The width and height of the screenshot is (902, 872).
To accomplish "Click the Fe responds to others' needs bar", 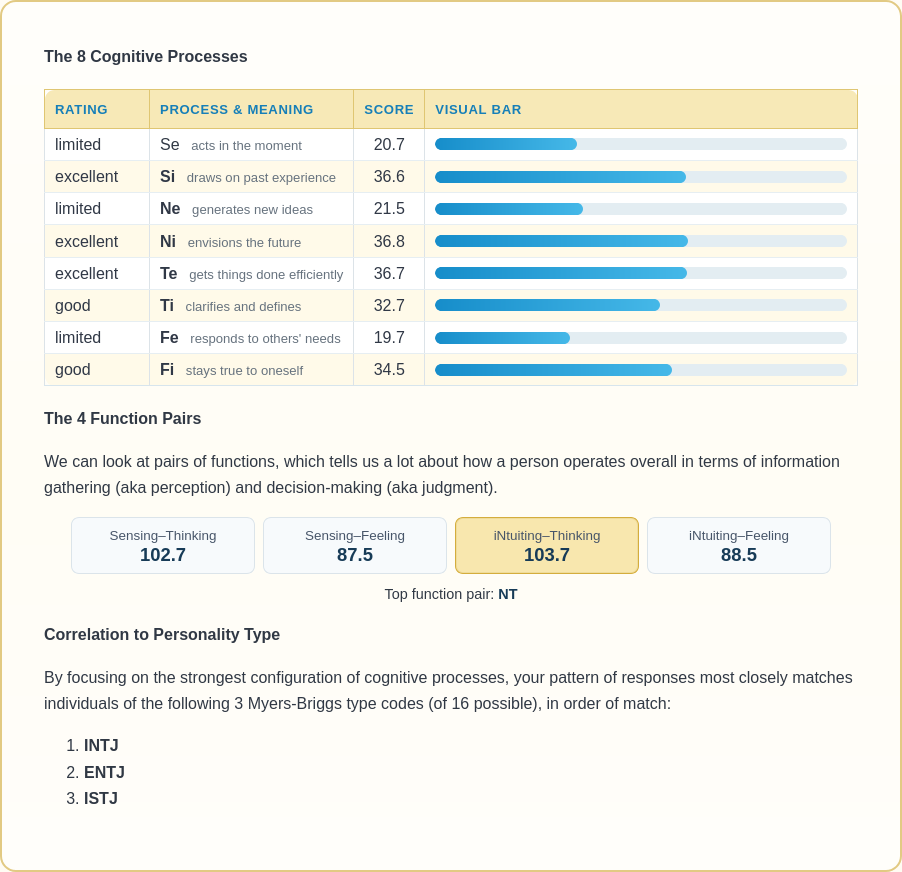I will pyautogui.click(x=641, y=338).
